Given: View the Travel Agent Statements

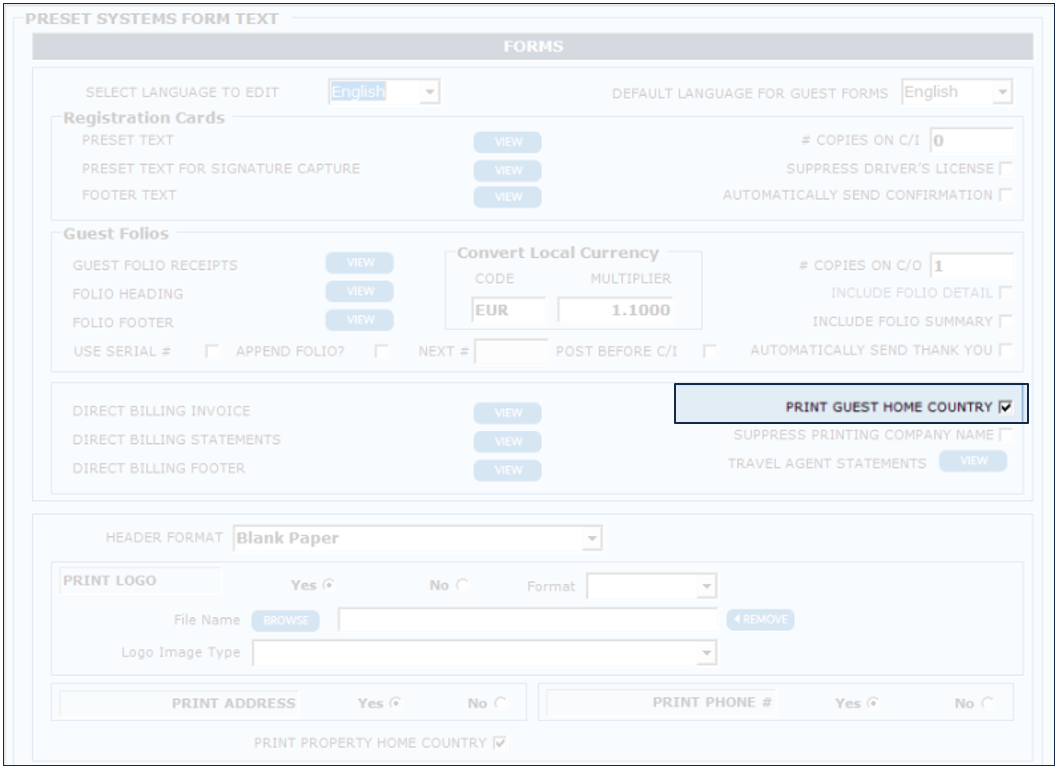Looking at the screenshot, I should [x=973, y=461].
